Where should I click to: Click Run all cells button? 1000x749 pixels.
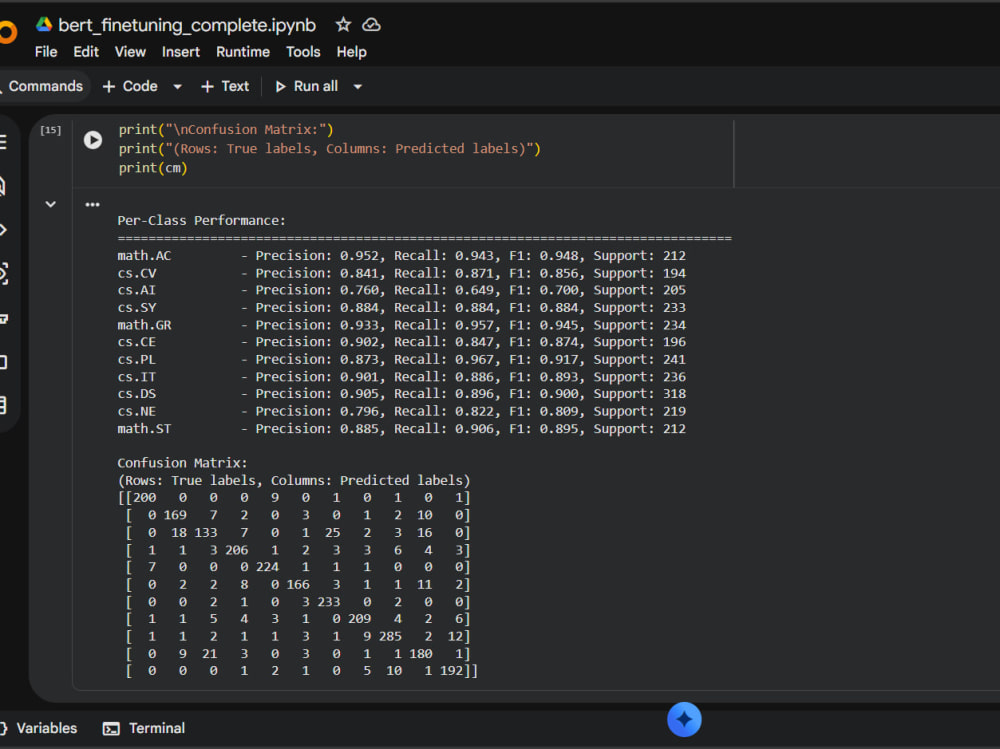307,86
